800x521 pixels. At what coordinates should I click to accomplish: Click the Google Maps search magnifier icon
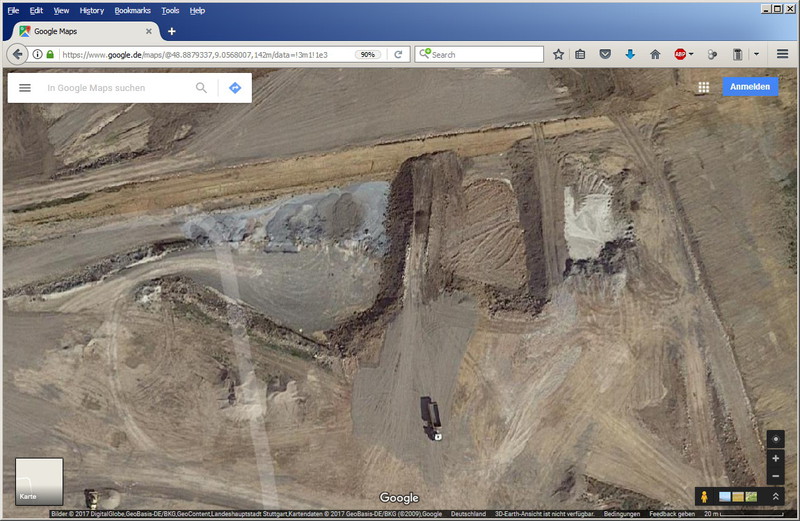click(201, 88)
